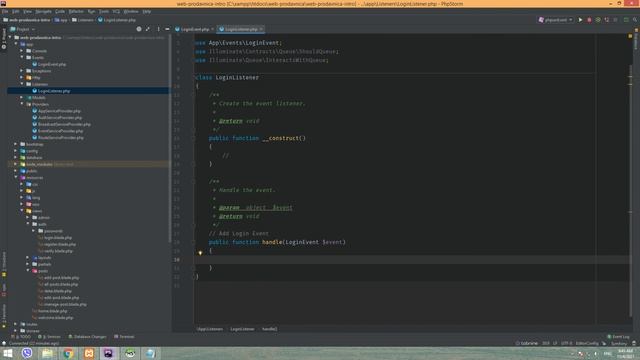640x360 pixels.
Task: Click the yellow inspection indicator at editor top right
Action: point(630,36)
